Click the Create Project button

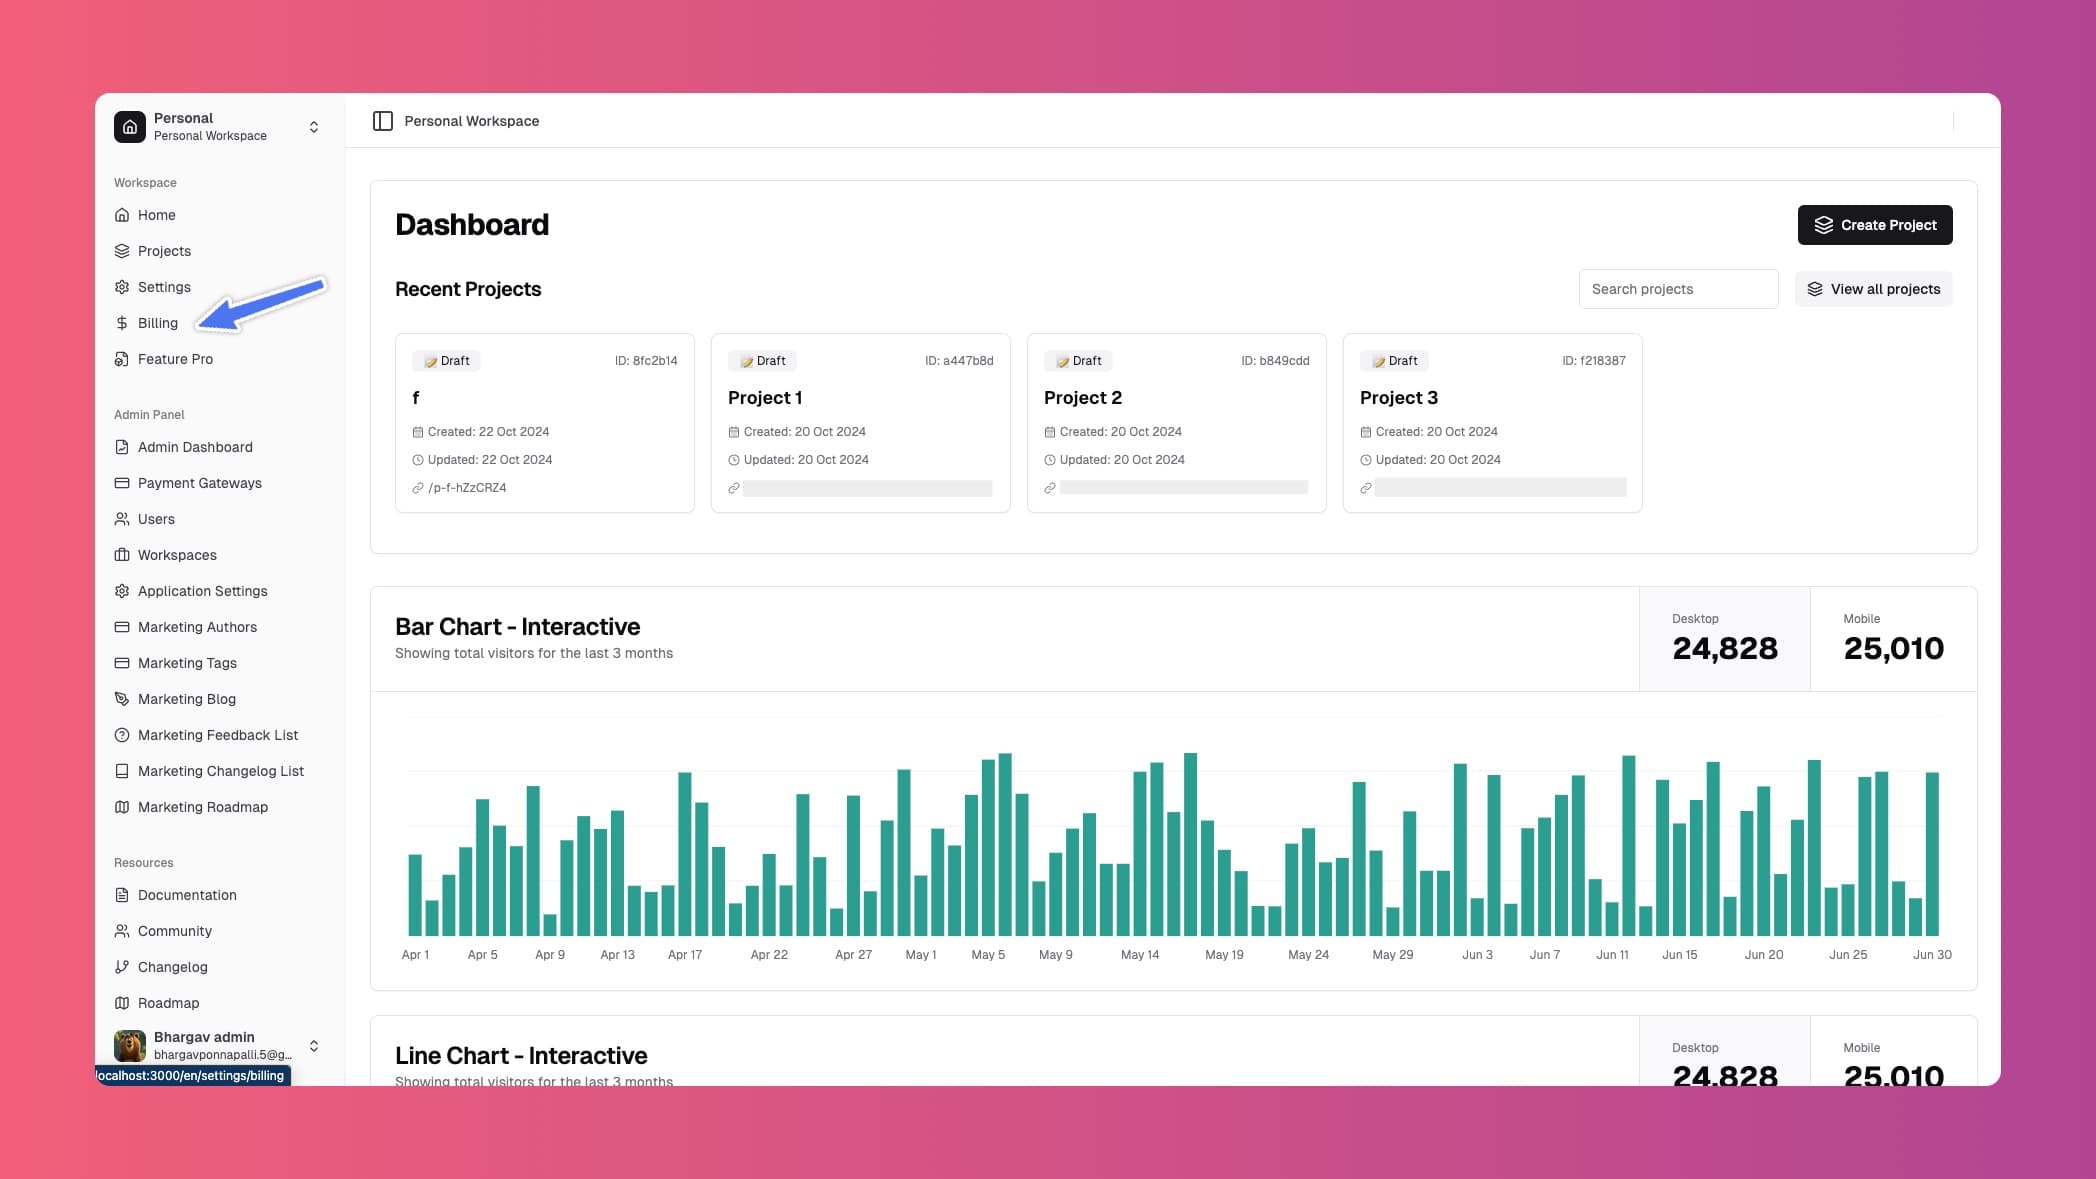coord(1875,225)
